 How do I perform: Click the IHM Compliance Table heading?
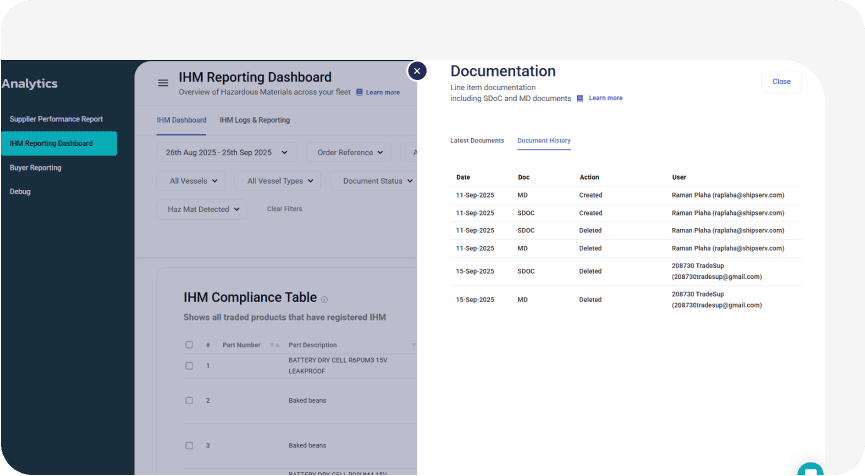tap(250, 297)
